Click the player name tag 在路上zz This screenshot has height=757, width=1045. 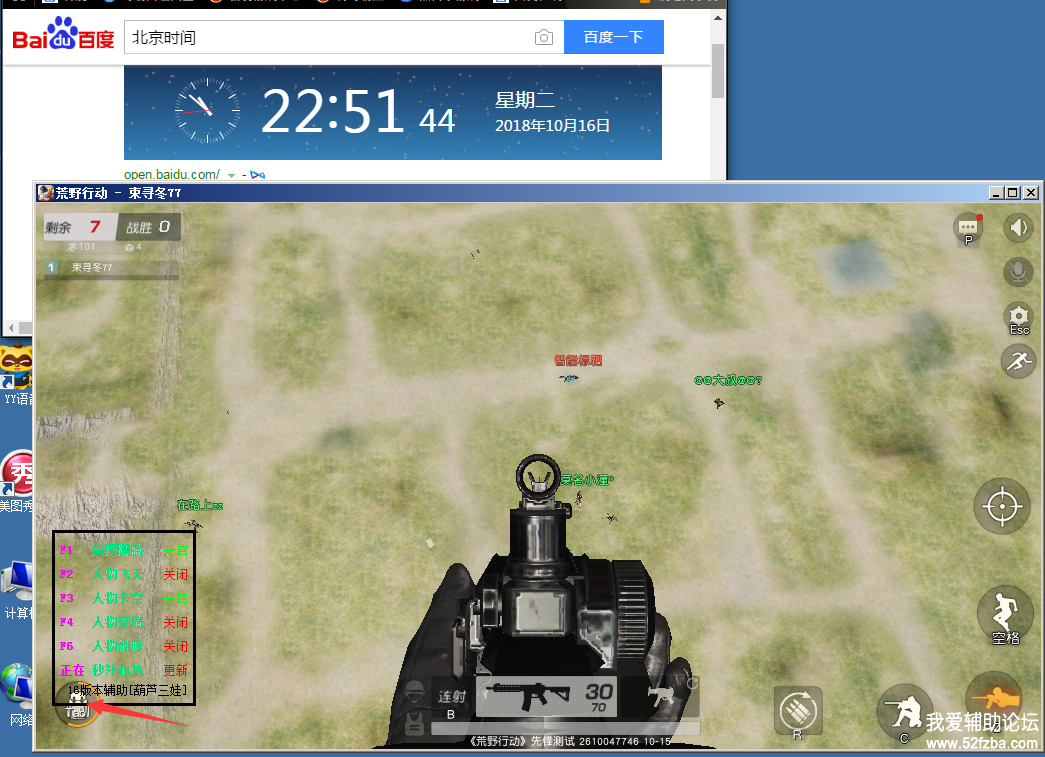tap(200, 505)
